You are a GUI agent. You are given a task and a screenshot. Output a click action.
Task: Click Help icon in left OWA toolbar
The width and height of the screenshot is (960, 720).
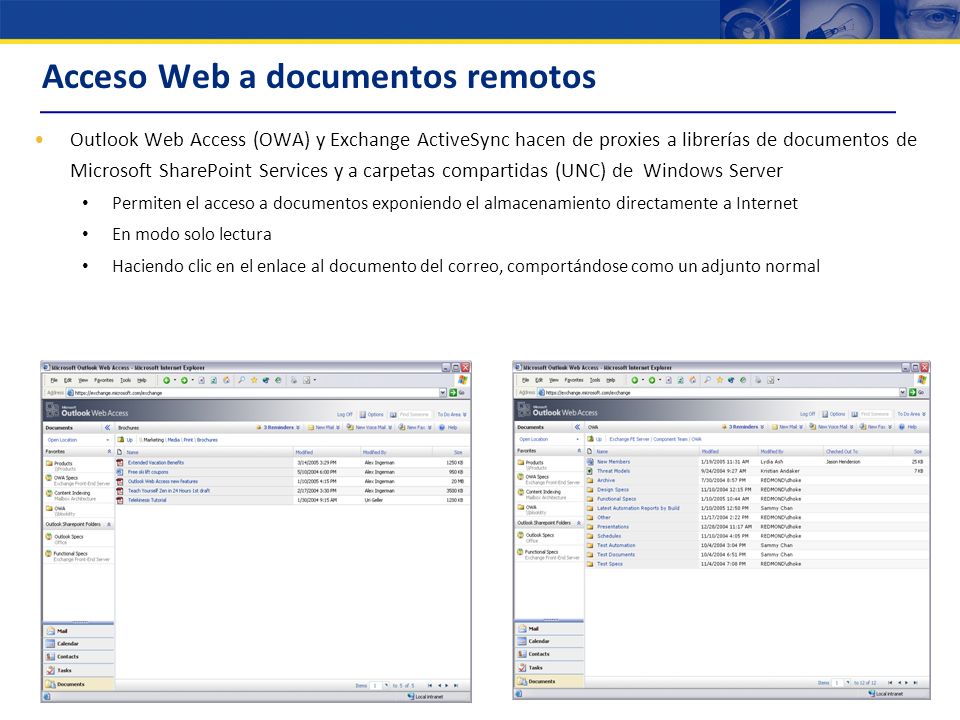(442, 427)
